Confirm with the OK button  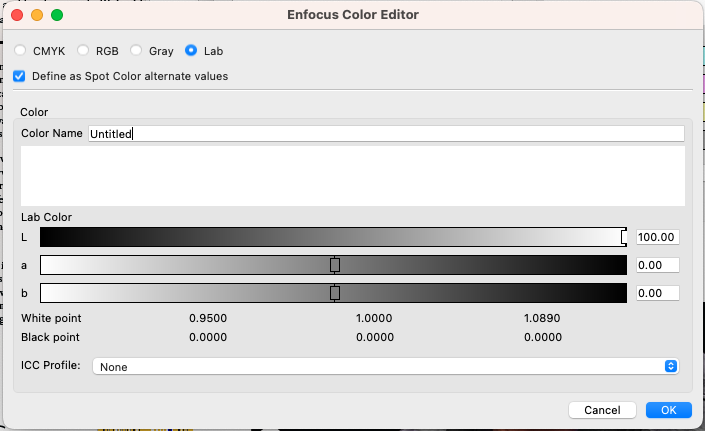[x=669, y=410]
